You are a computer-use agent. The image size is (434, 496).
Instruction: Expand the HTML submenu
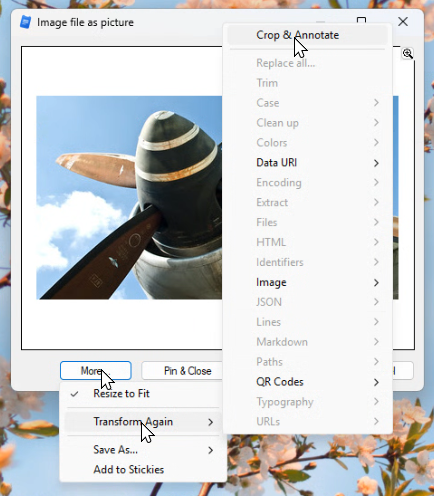(x=307, y=242)
